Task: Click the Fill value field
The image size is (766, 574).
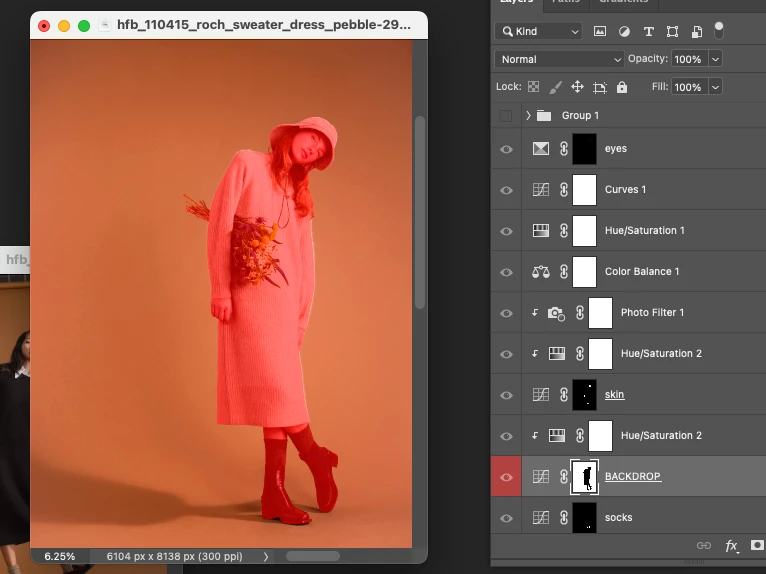Action: click(690, 87)
